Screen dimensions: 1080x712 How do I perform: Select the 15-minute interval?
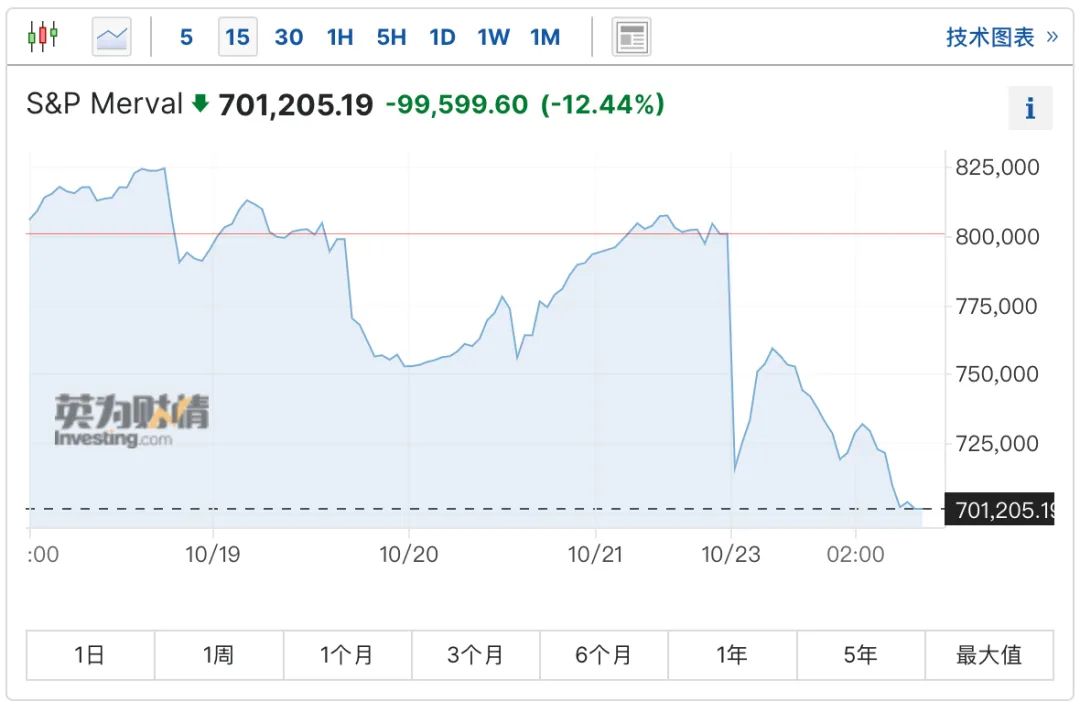click(x=237, y=38)
